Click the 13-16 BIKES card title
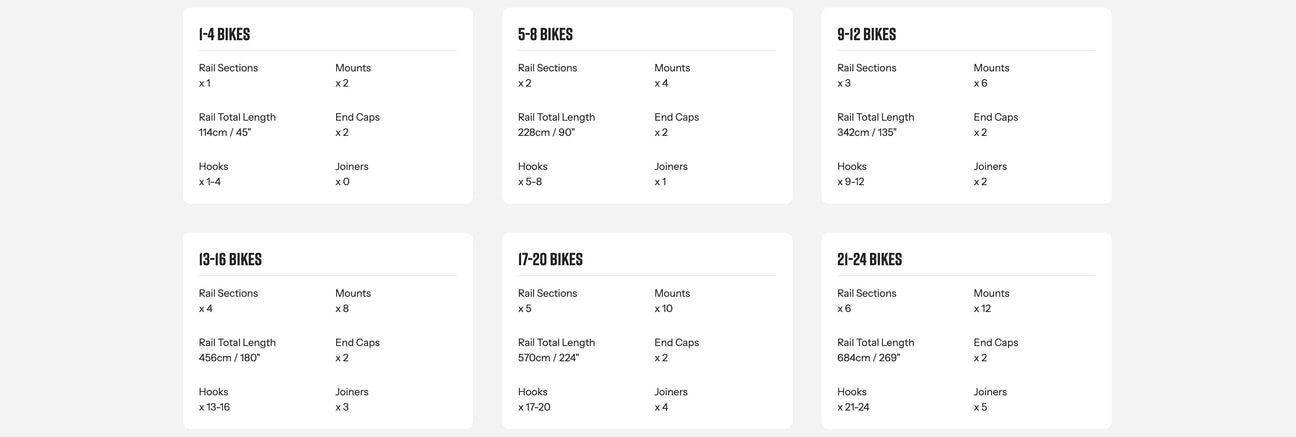1296x437 pixels. [230, 259]
